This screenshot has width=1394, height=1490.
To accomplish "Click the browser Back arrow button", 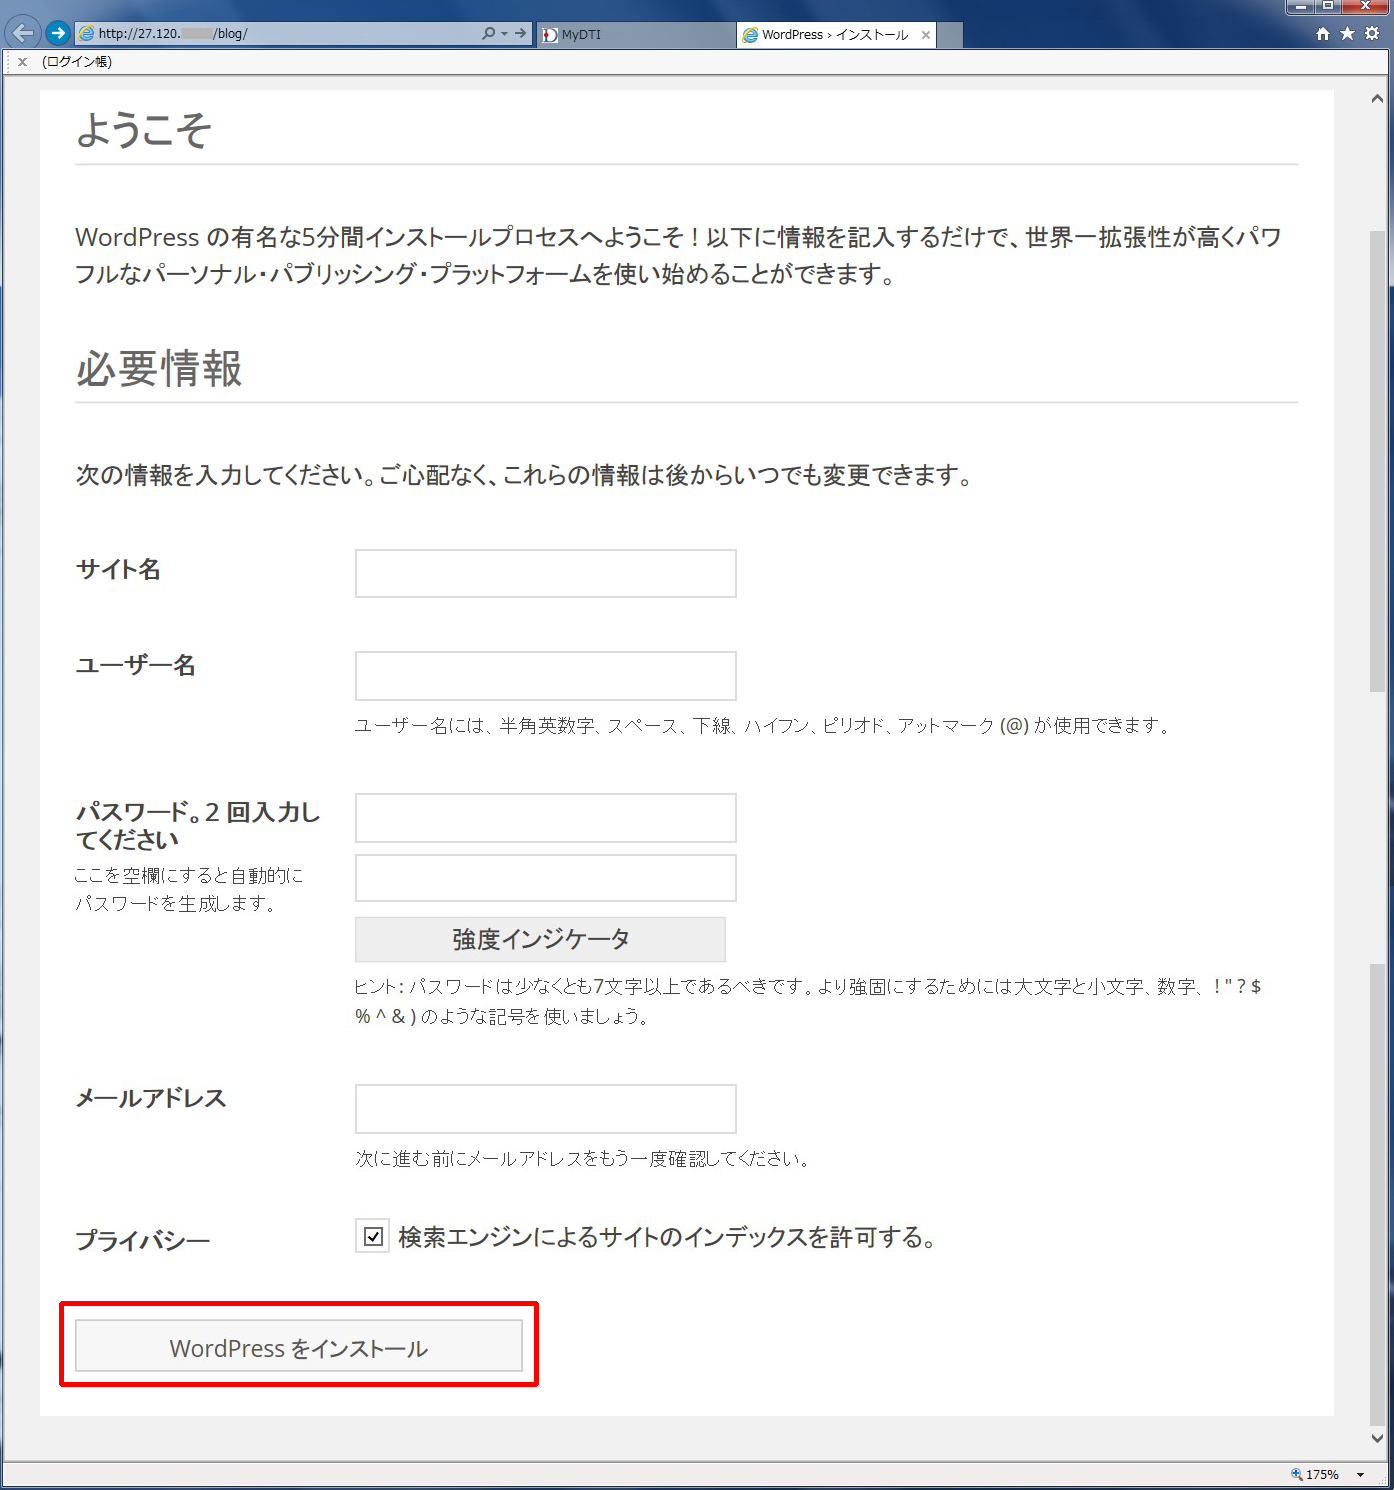I will [x=22, y=33].
